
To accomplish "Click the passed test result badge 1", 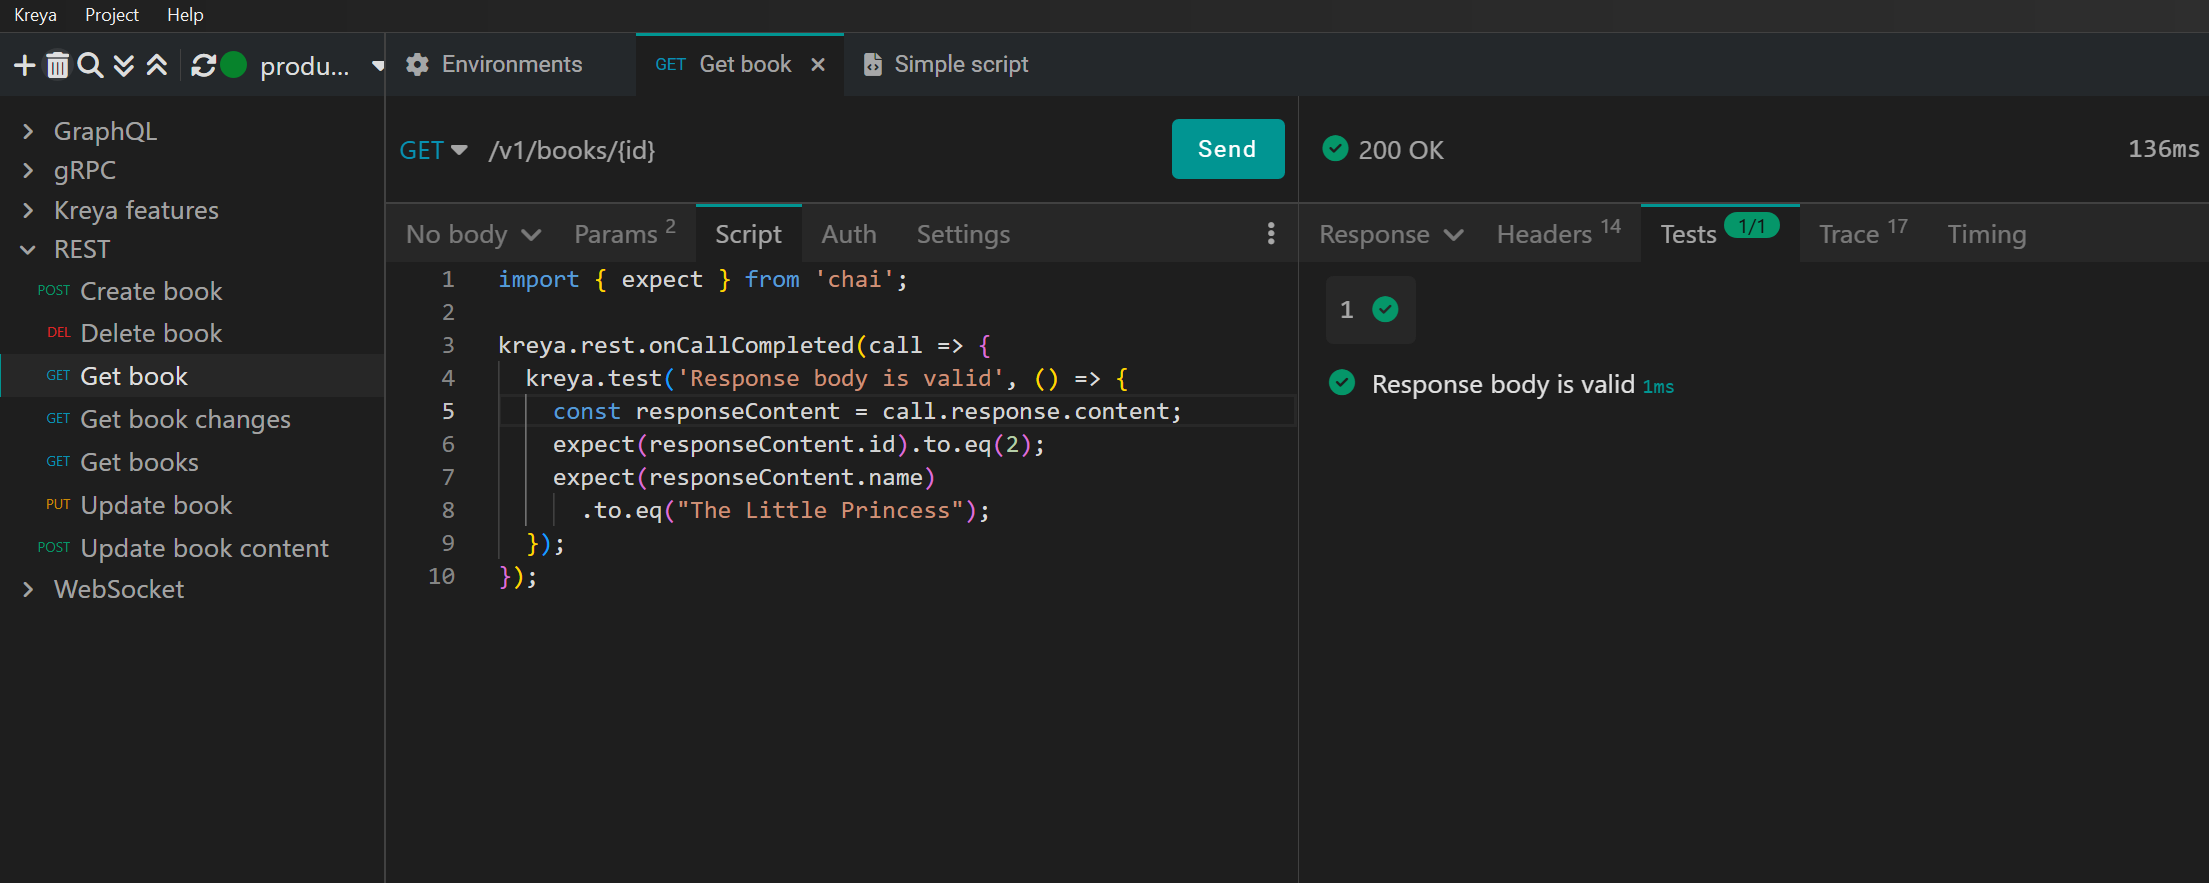I will (x=1370, y=310).
